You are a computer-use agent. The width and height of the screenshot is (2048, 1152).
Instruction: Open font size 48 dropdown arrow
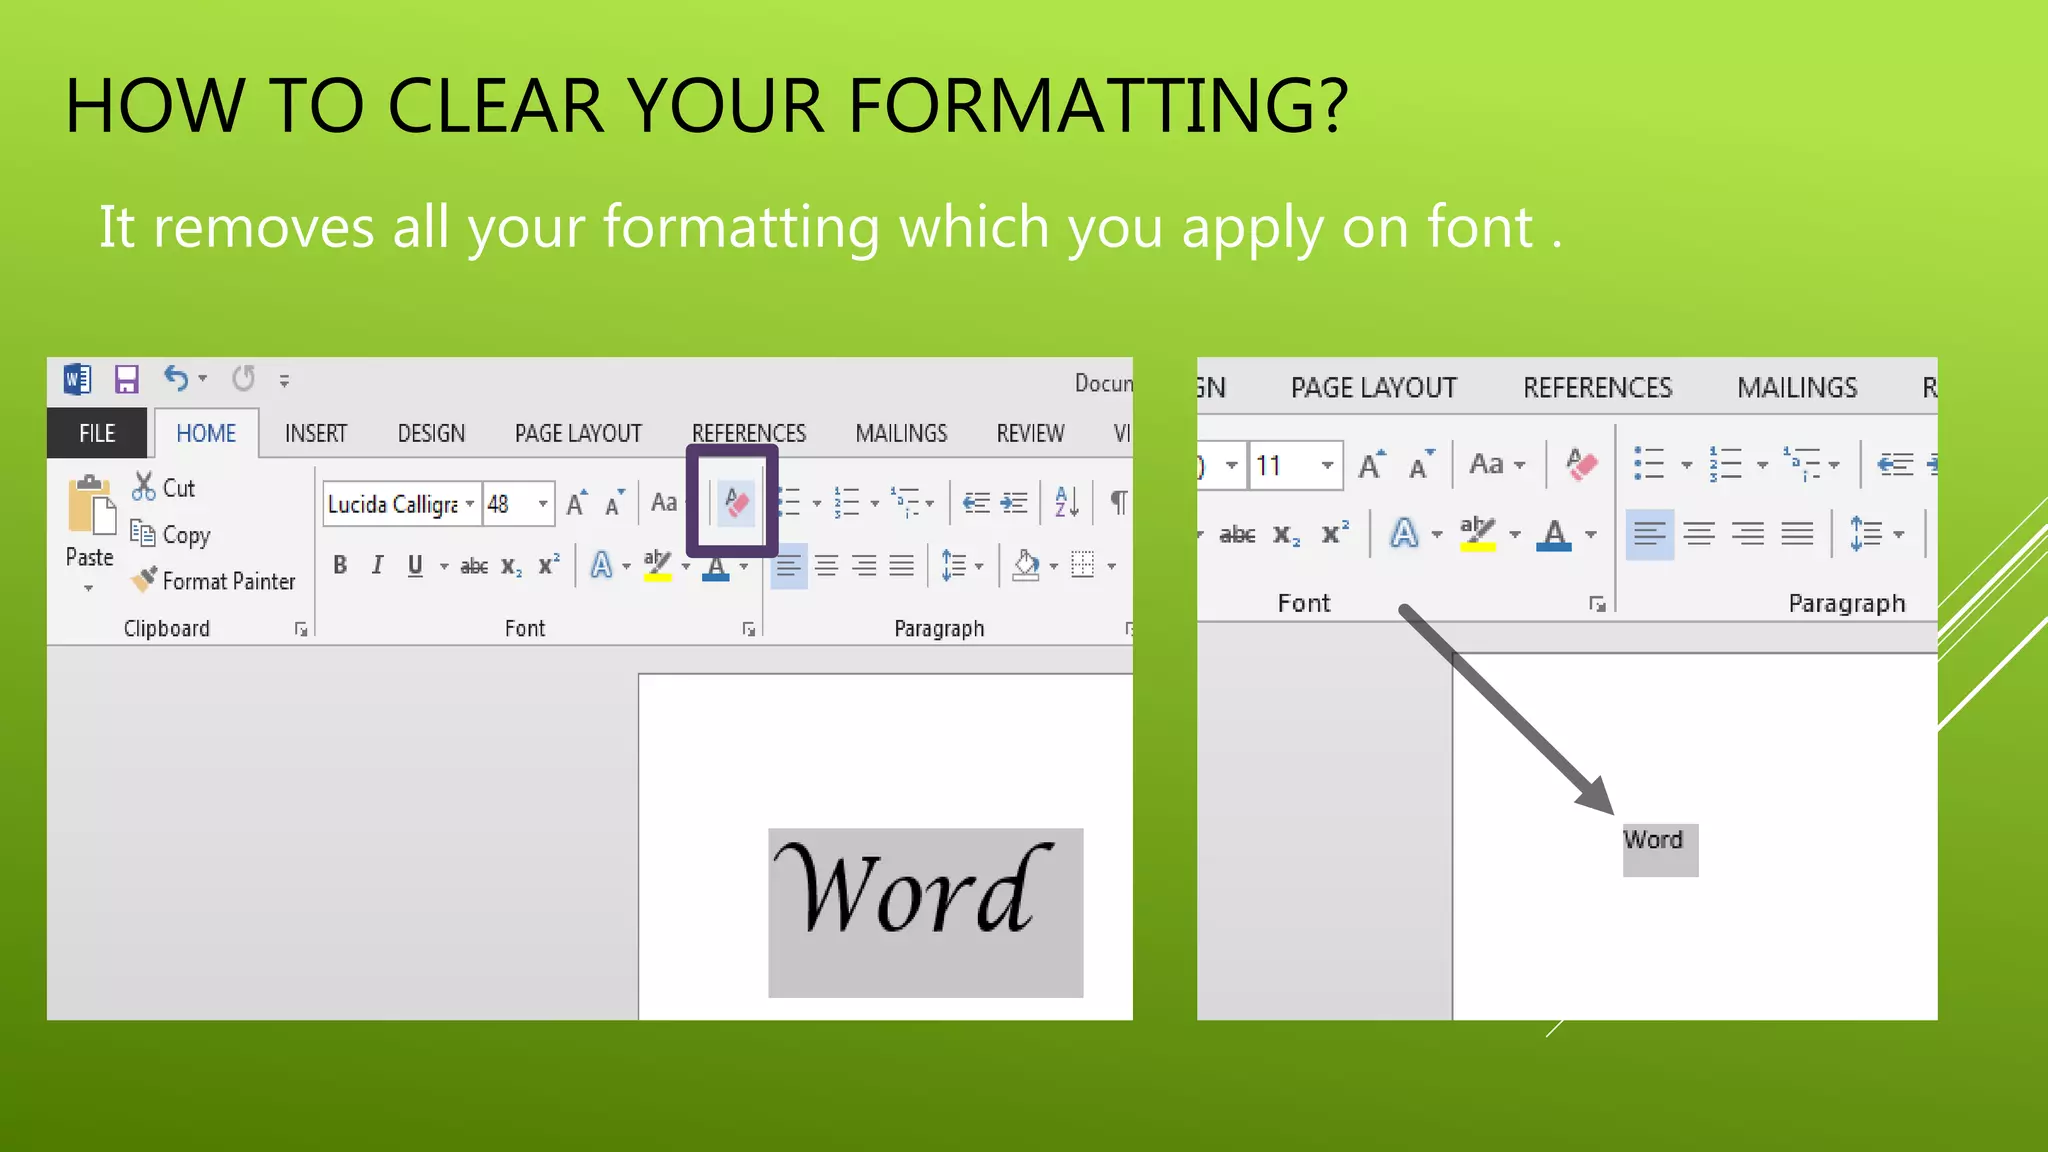(543, 503)
